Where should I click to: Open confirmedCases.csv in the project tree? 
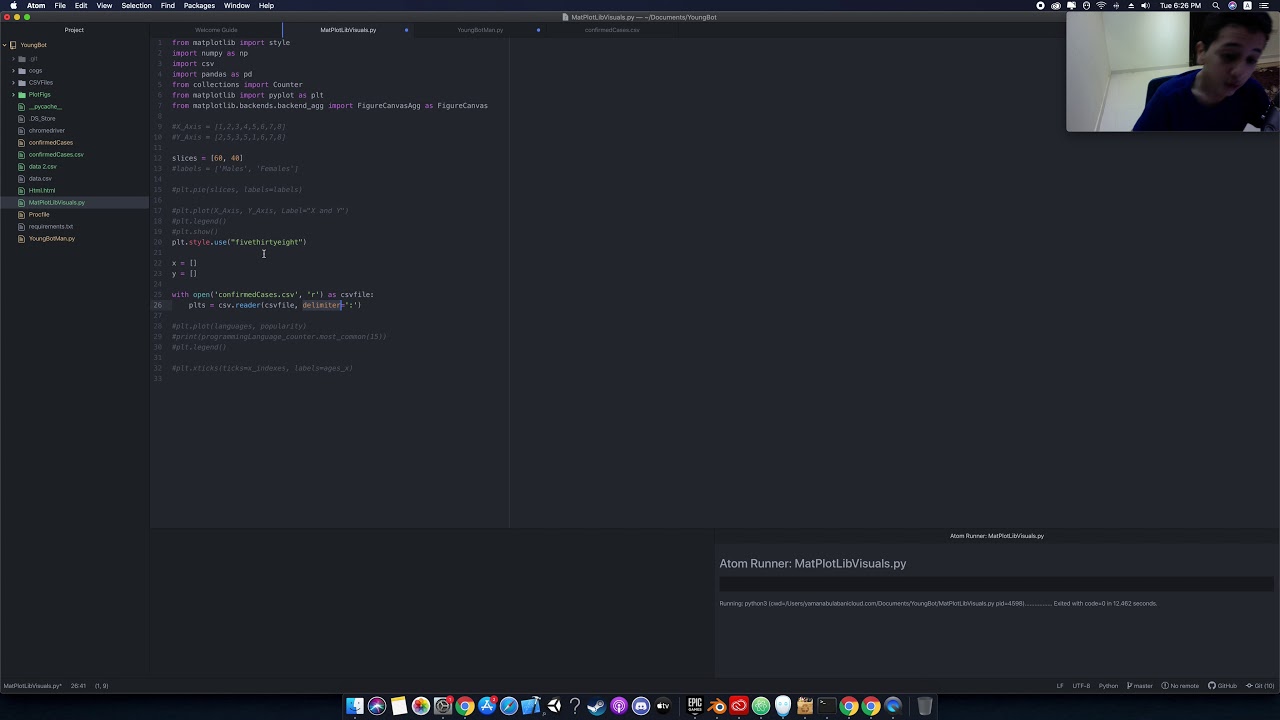56,154
